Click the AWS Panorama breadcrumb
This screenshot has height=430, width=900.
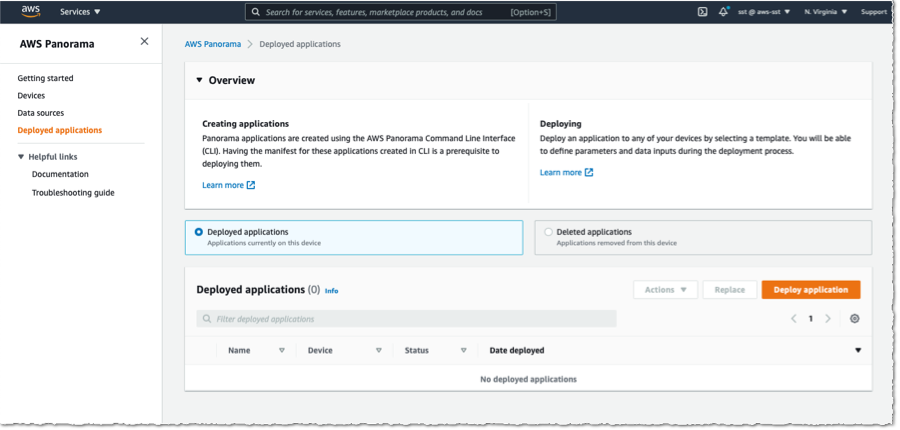(213, 44)
